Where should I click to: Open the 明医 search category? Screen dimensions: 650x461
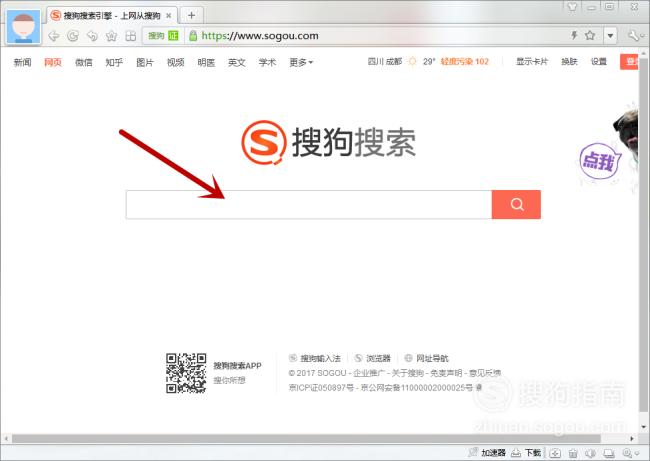click(206, 62)
